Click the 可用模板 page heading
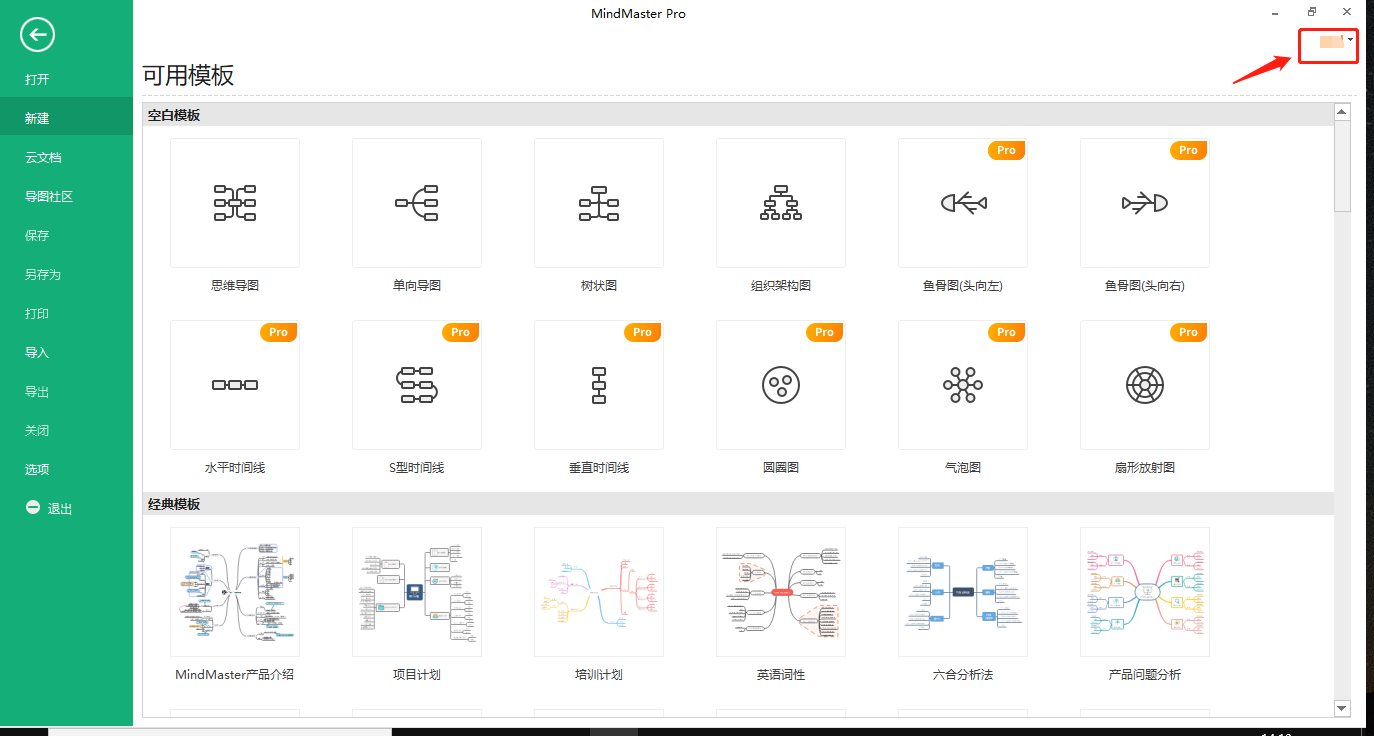 (188, 77)
